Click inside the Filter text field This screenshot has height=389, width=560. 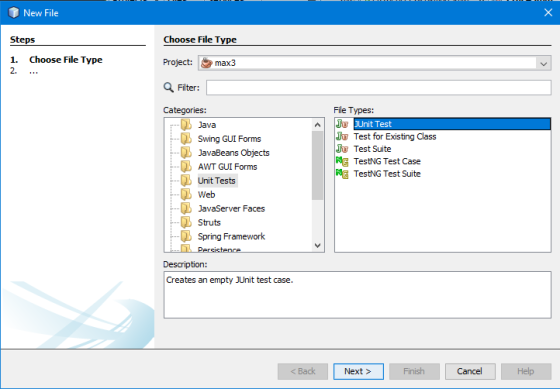tap(379, 88)
